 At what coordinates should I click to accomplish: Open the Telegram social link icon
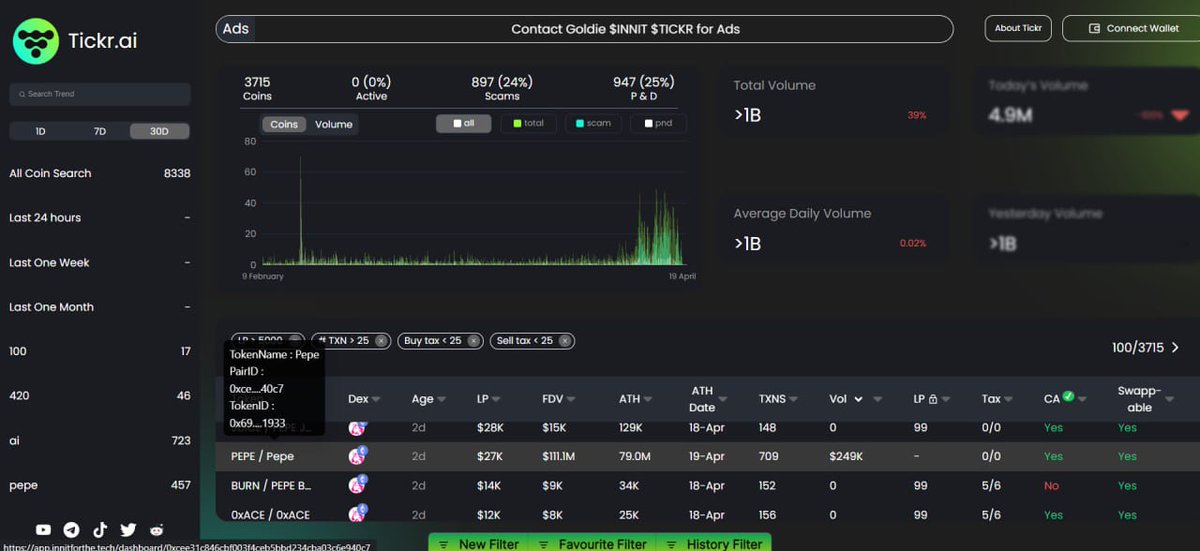pyautogui.click(x=71, y=530)
